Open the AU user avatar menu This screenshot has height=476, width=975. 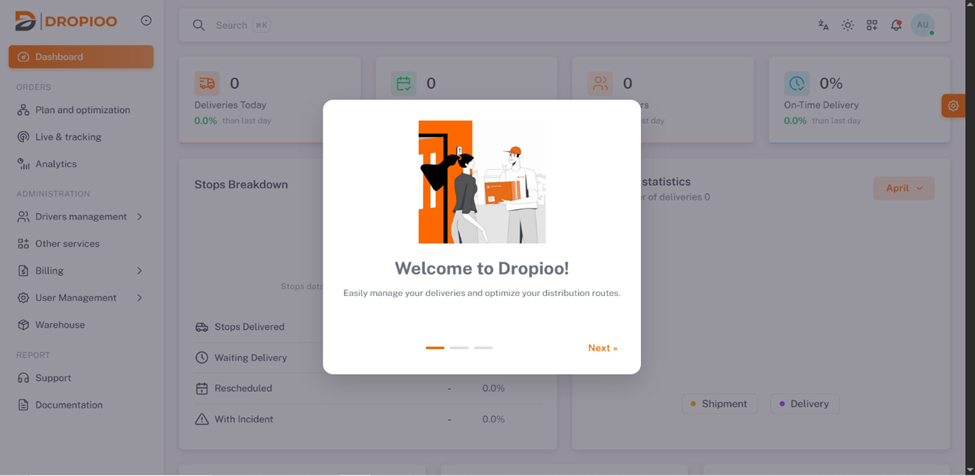point(923,25)
